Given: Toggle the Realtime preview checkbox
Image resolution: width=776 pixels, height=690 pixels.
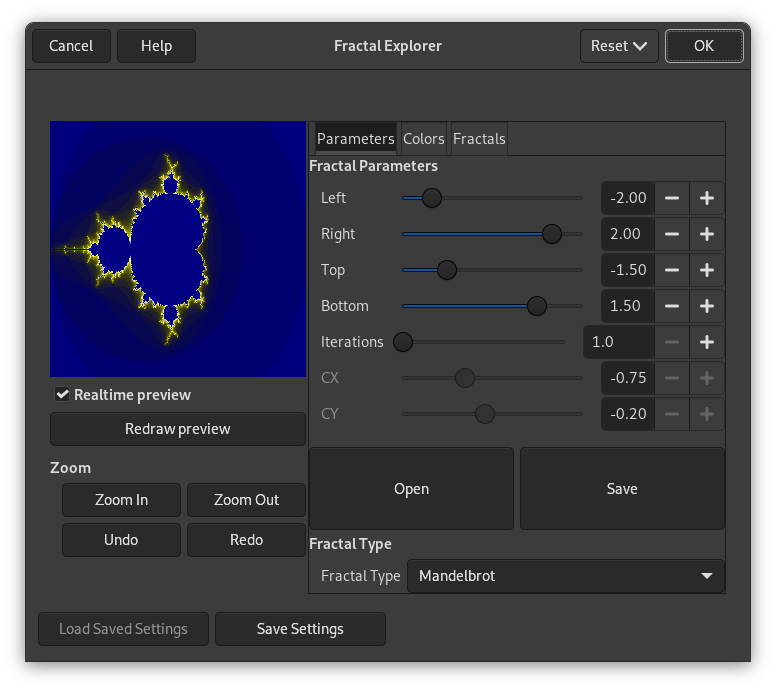Looking at the screenshot, I should click(62, 395).
